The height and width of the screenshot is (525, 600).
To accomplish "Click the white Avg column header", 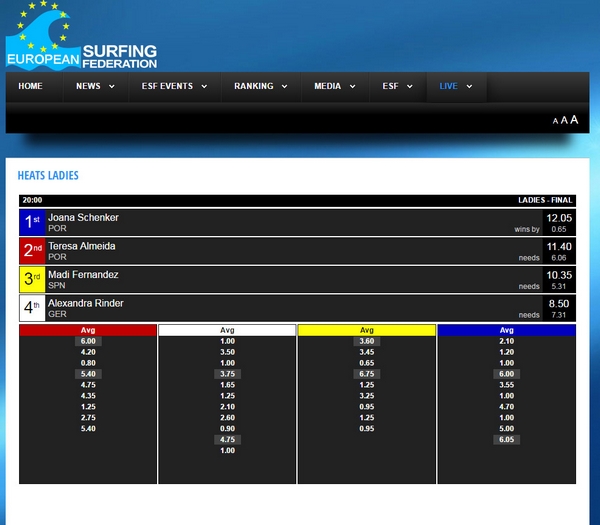I will [227, 330].
